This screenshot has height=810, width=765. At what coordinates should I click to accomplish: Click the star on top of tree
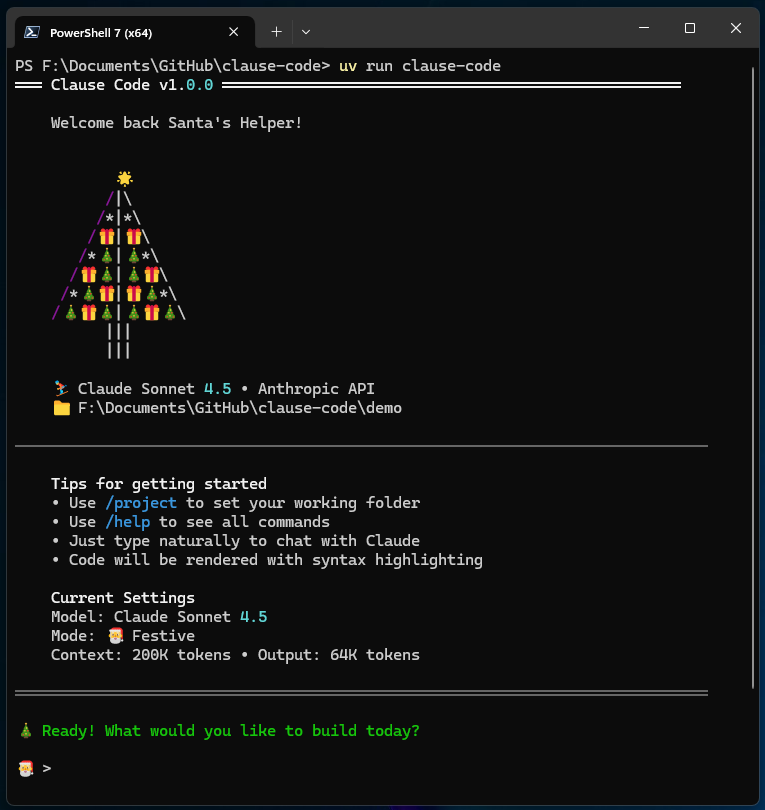point(124,179)
